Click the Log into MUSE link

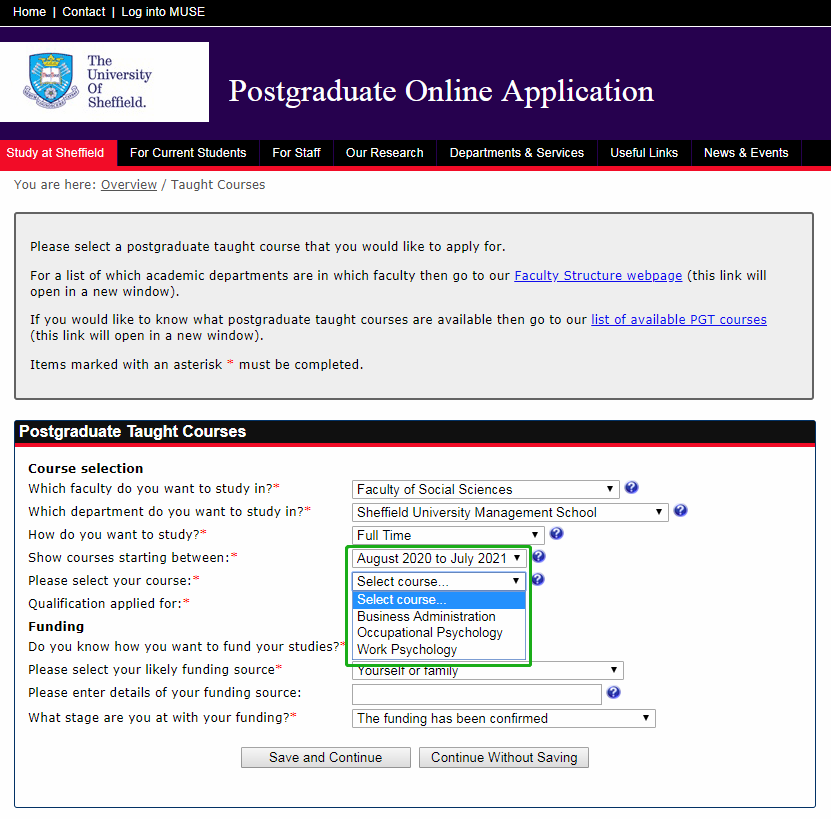[163, 12]
